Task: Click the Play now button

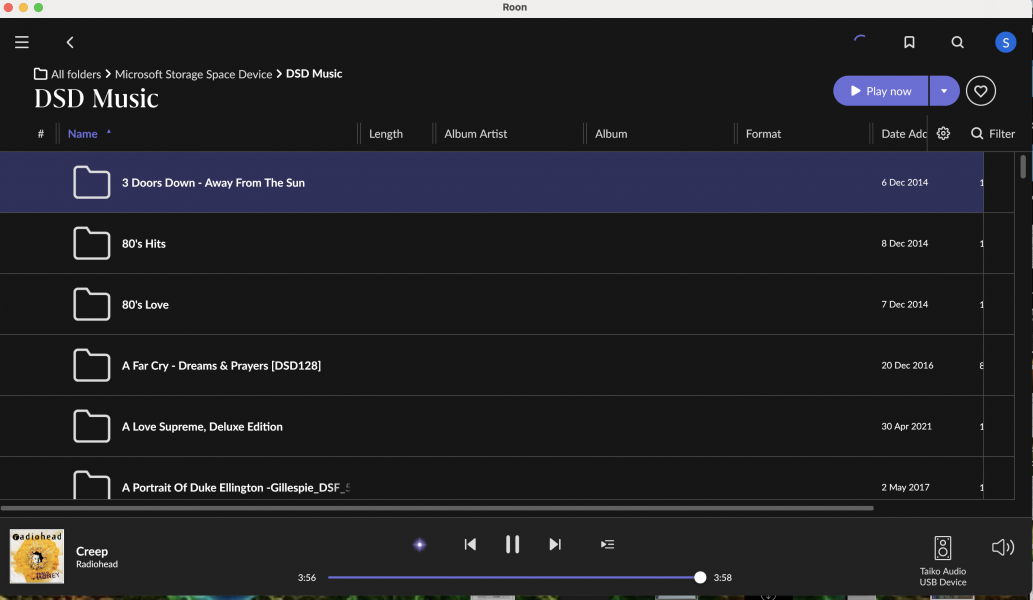Action: (881, 91)
